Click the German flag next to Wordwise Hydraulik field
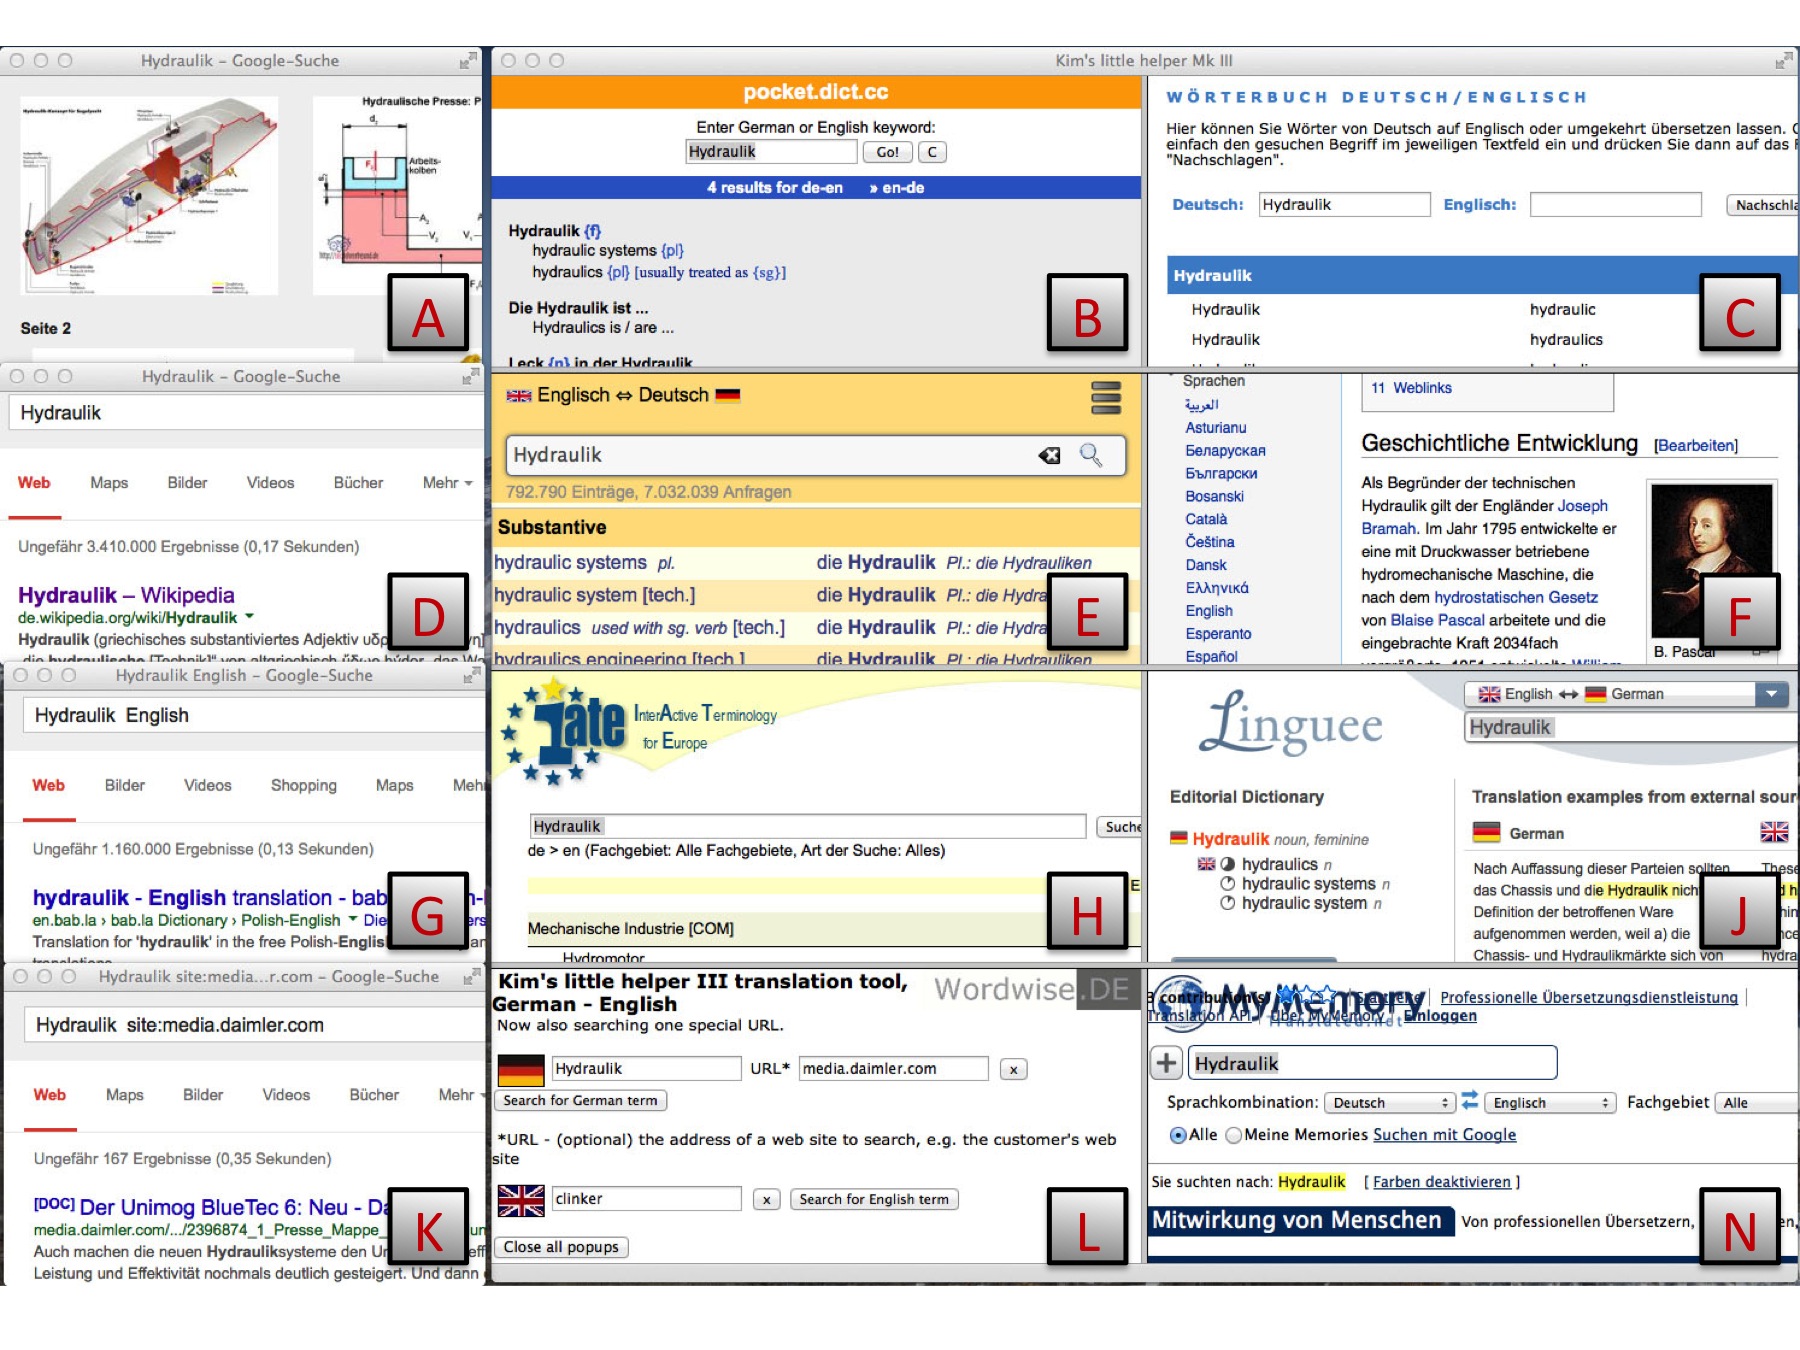The image size is (1800, 1350). (521, 1069)
